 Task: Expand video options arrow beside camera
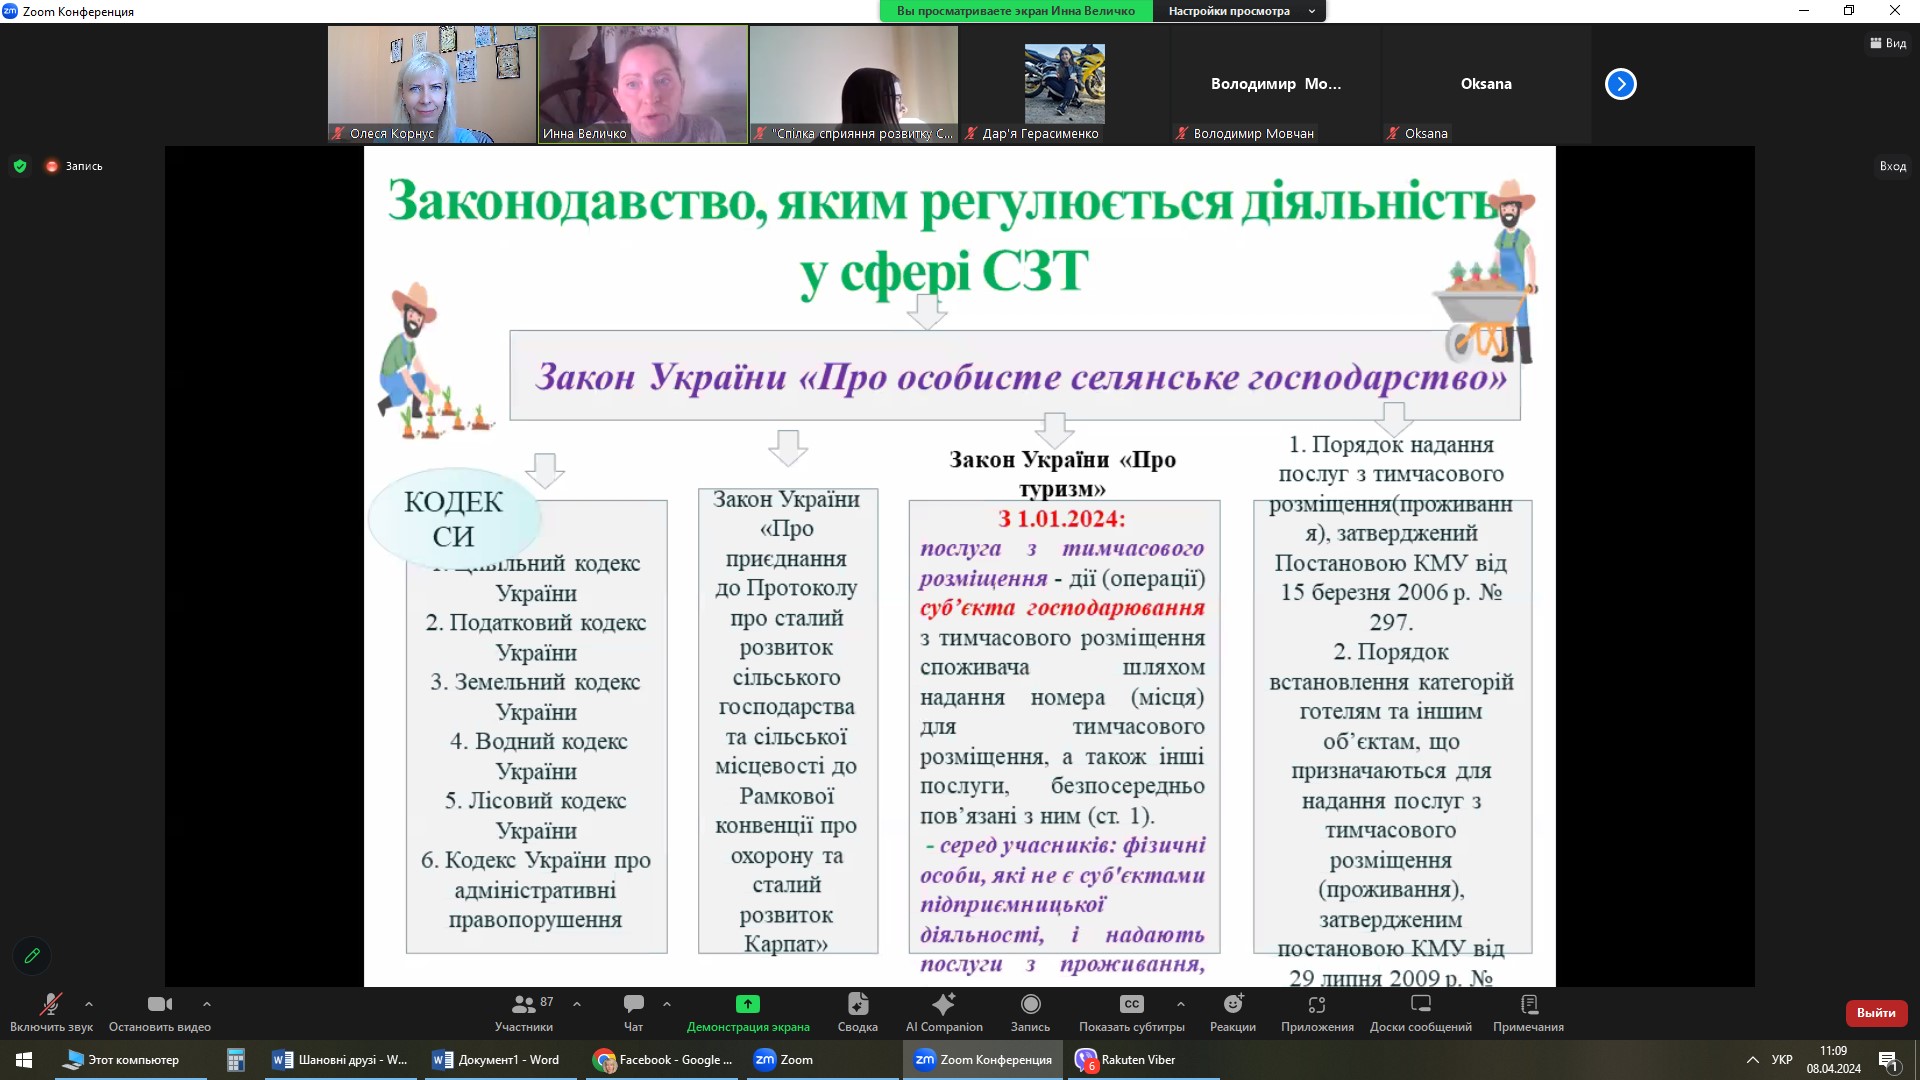click(x=207, y=1004)
